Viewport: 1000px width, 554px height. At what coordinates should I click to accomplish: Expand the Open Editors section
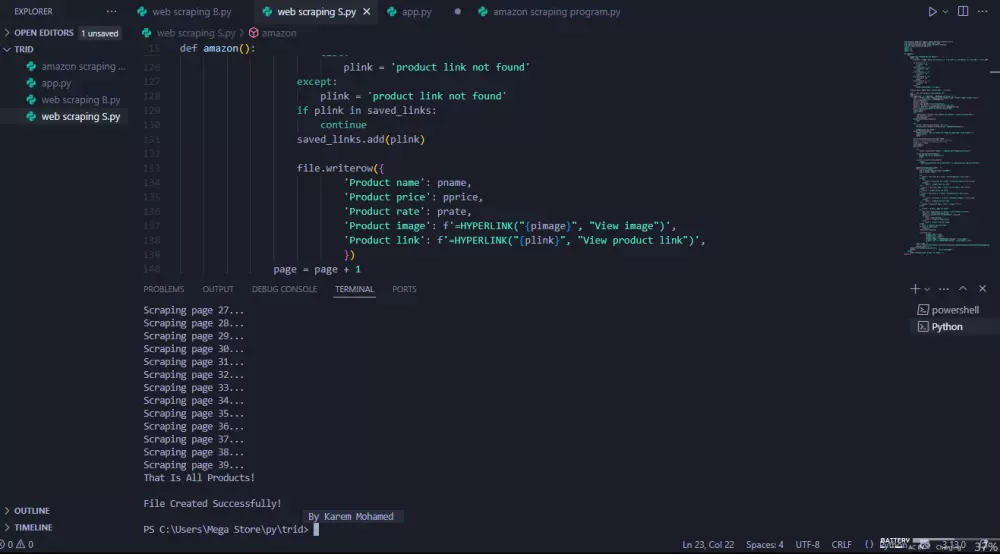[x=43, y=33]
